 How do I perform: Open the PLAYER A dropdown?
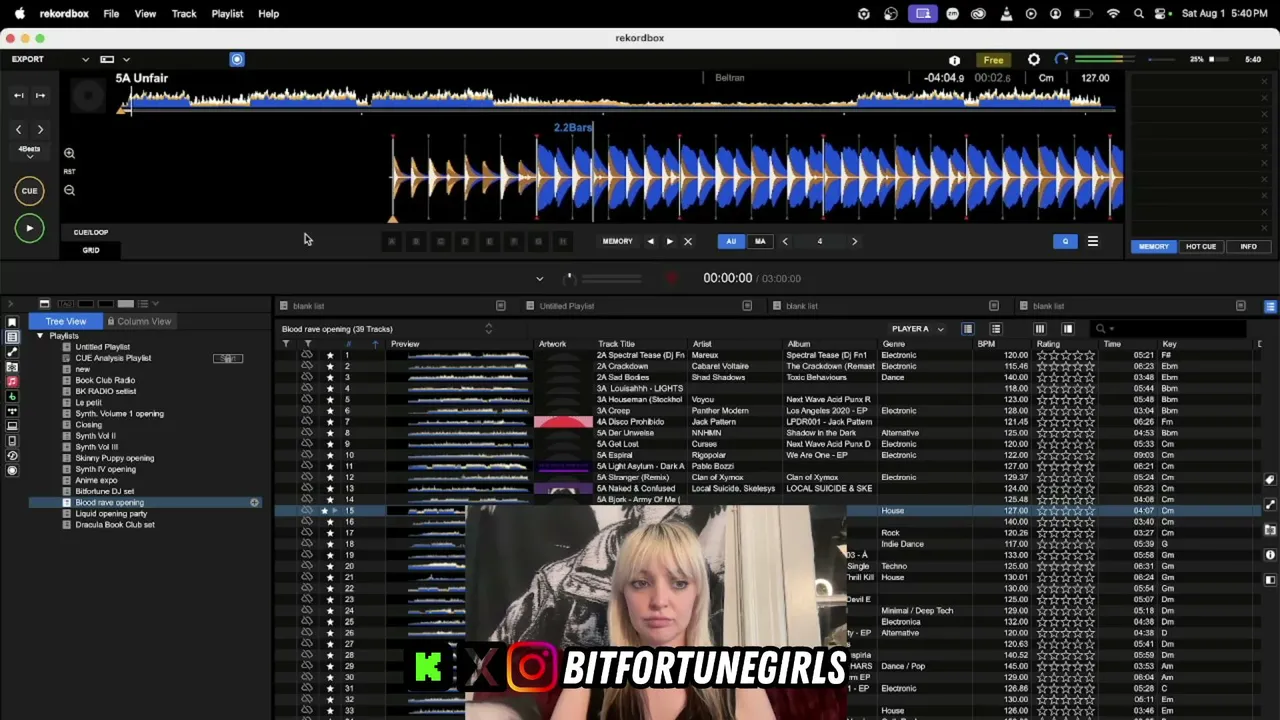coord(917,329)
